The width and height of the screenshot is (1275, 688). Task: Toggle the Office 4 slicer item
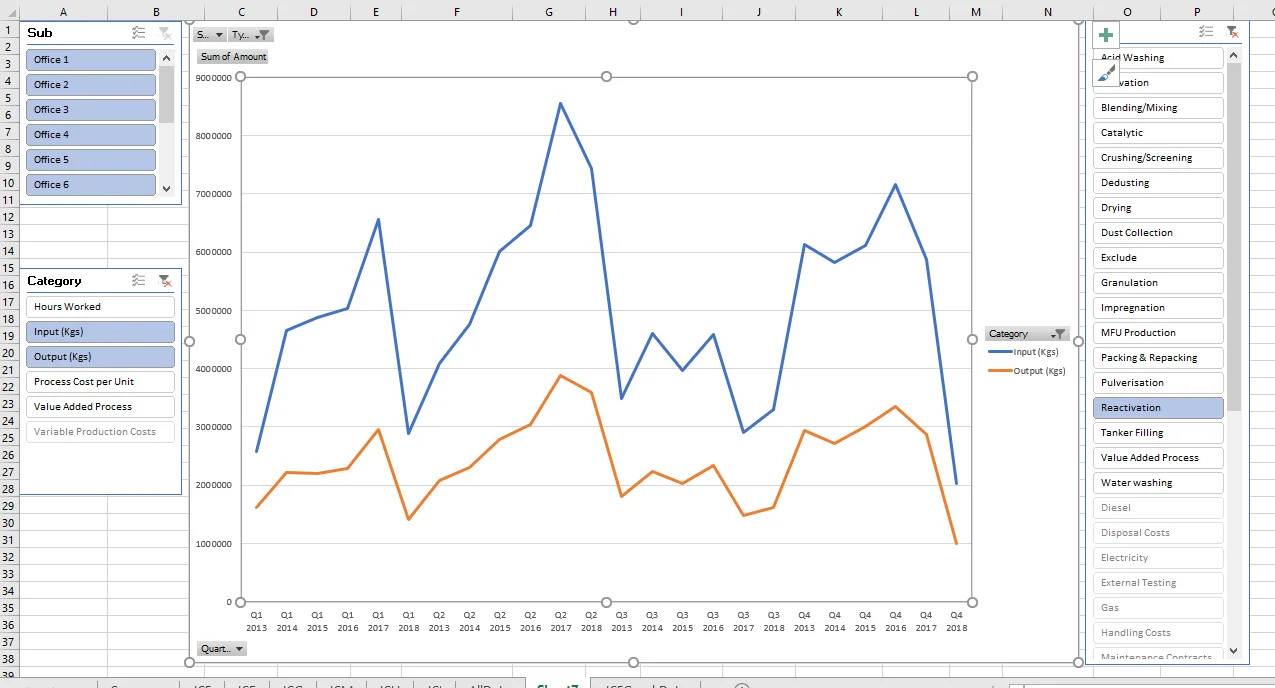tap(91, 135)
